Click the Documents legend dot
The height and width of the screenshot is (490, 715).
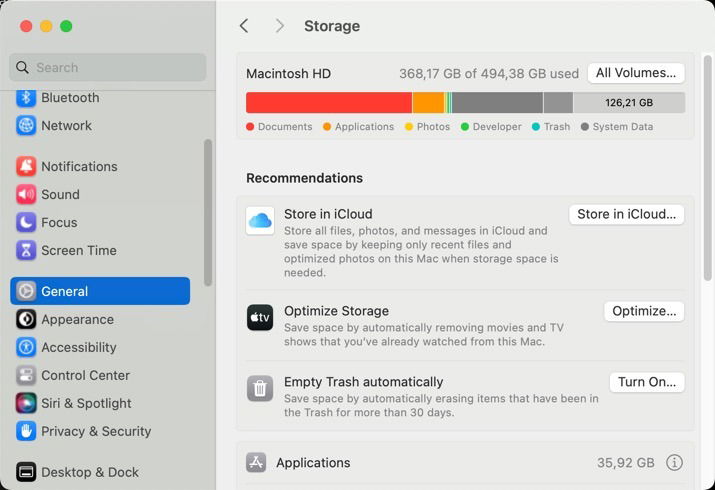tap(250, 127)
